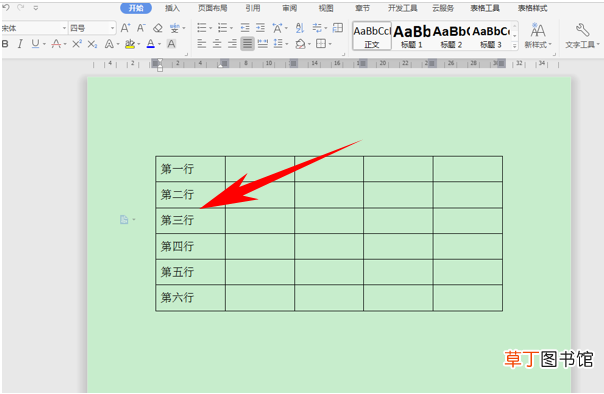Expand the 宋体 font name dropdown
604x394 pixels.
64,28
